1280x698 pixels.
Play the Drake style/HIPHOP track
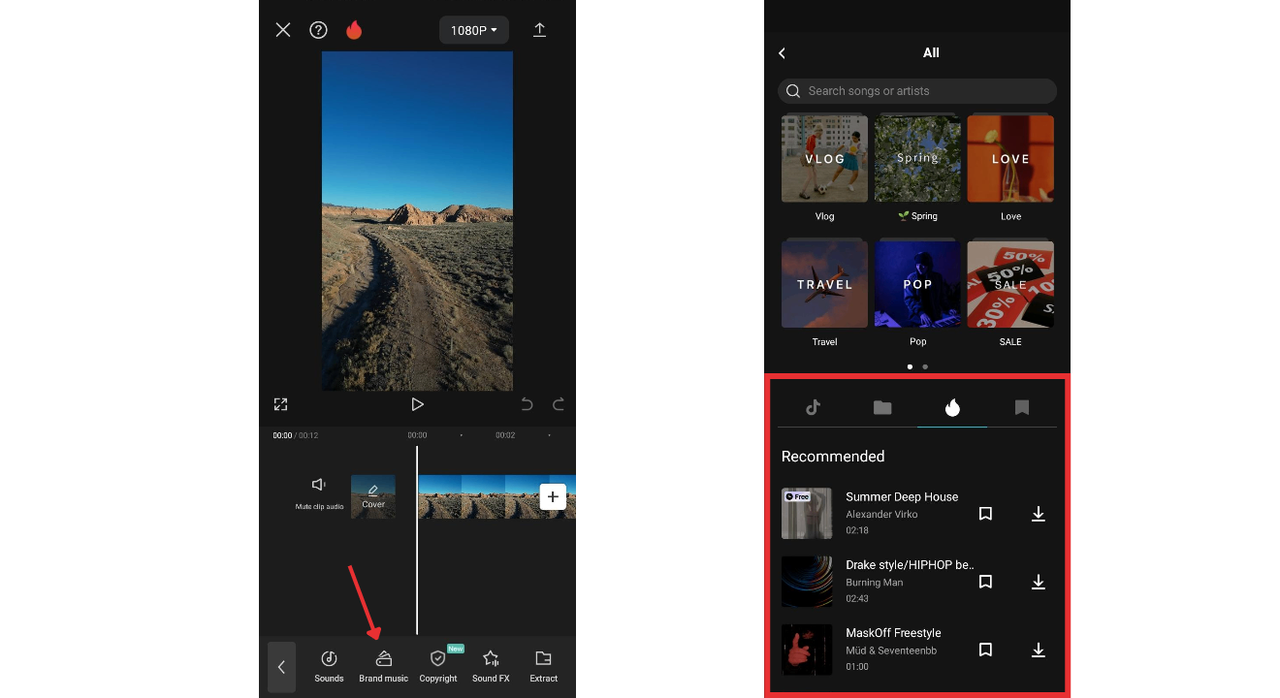click(807, 581)
